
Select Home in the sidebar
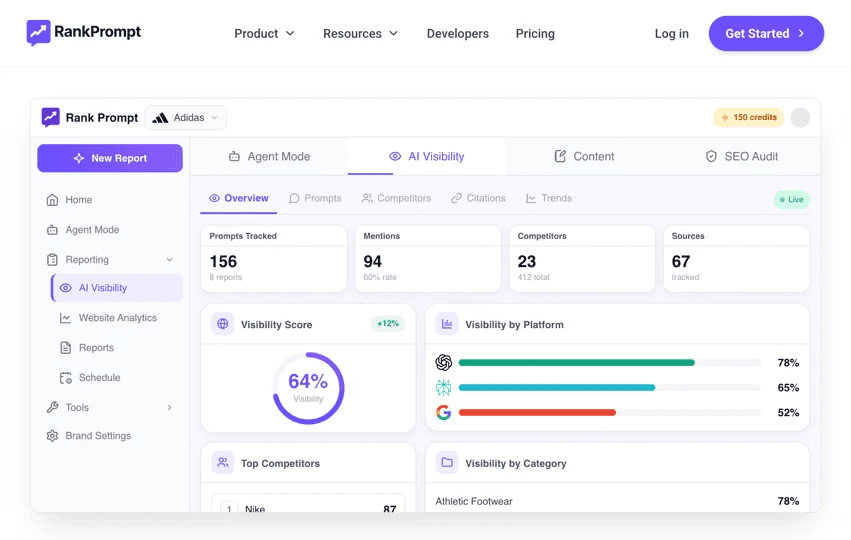click(x=110, y=200)
